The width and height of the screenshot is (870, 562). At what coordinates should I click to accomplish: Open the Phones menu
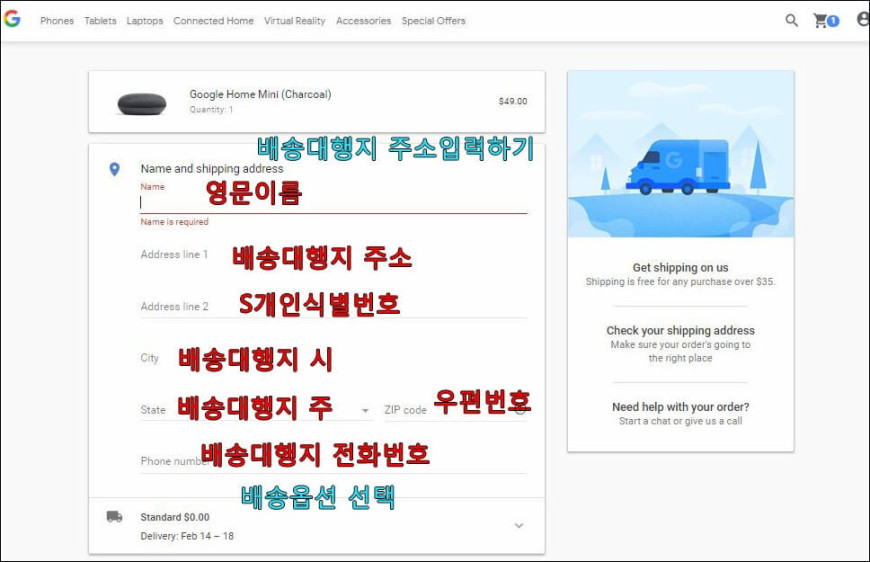coord(57,21)
